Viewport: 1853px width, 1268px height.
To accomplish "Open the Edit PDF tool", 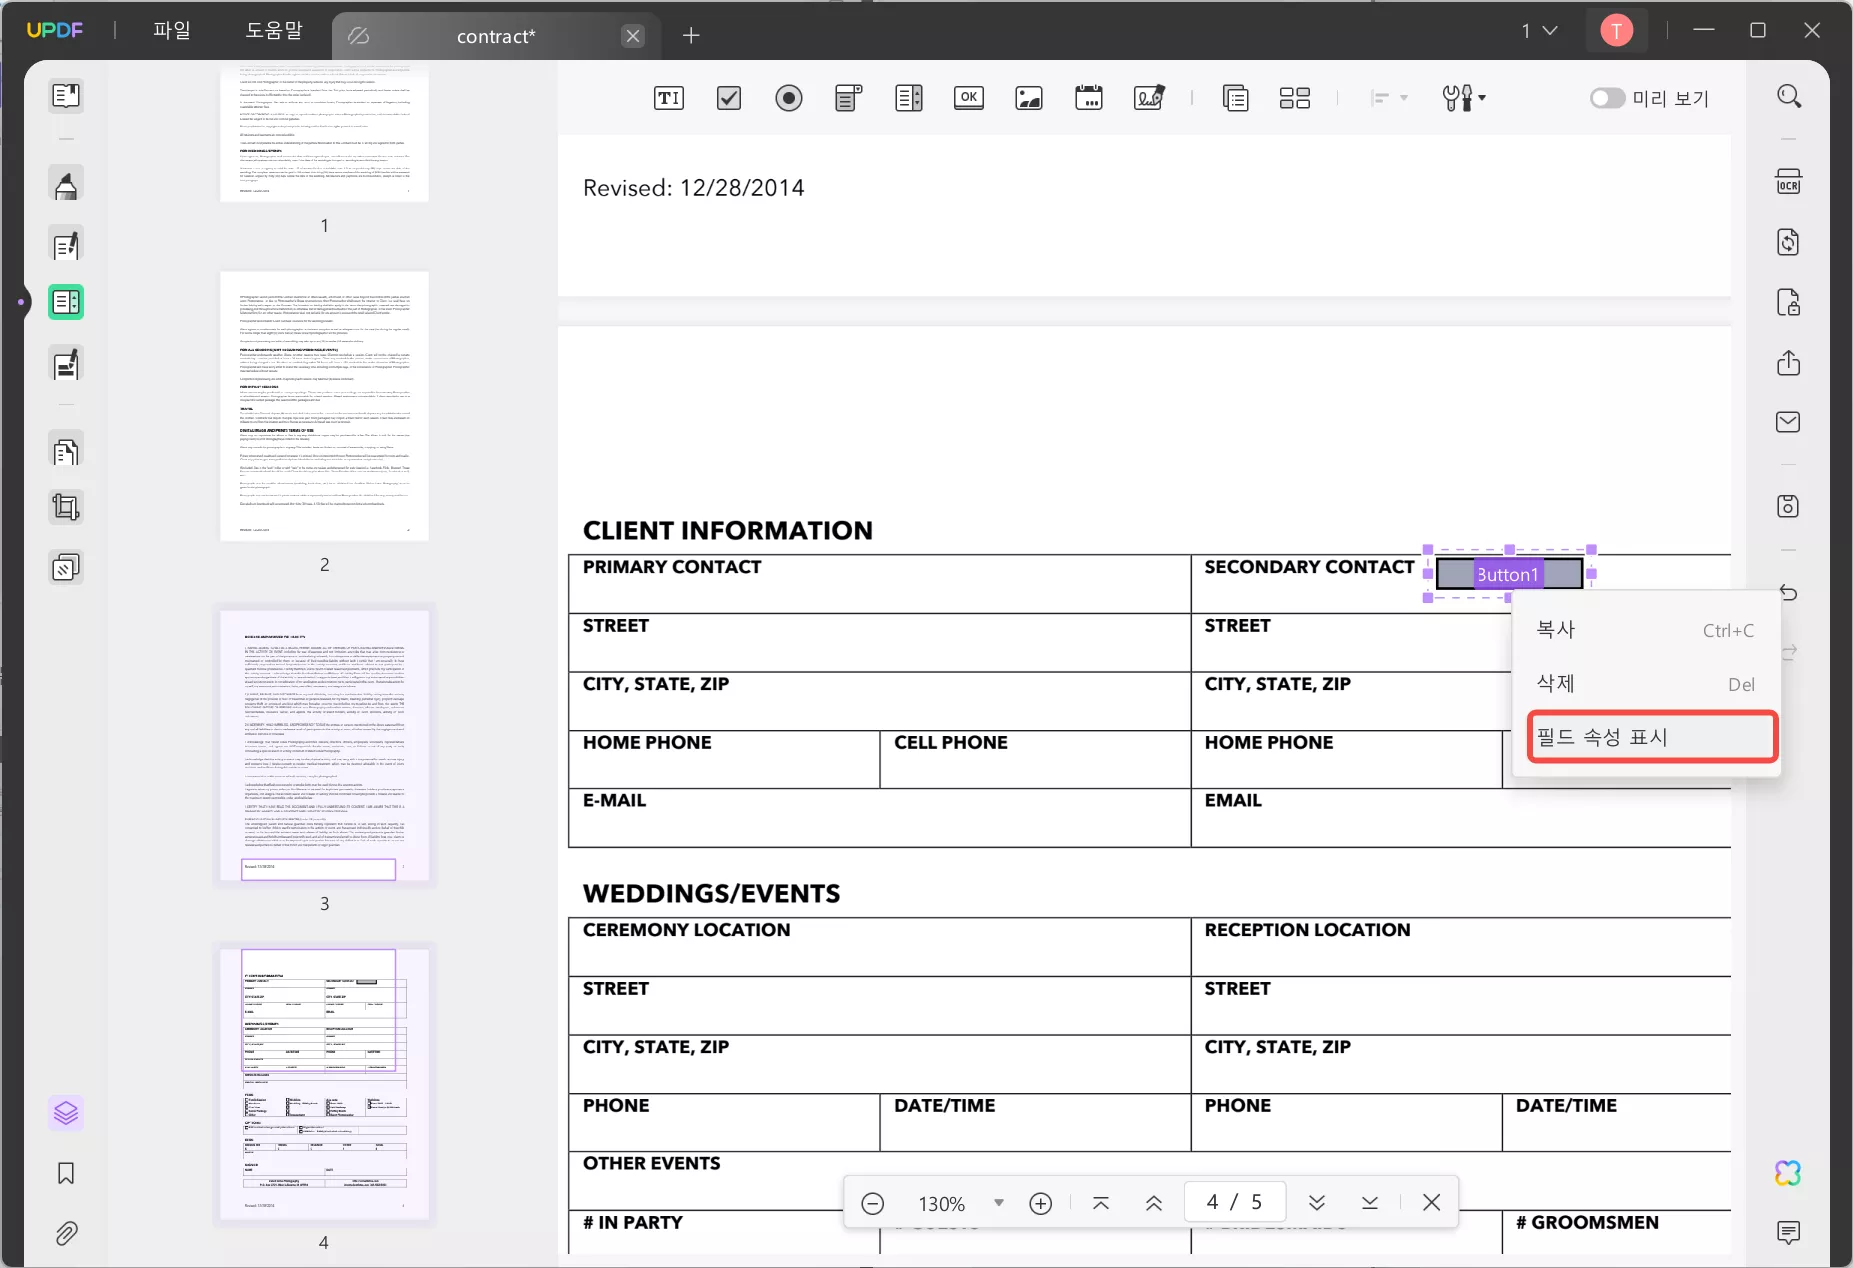I will (66, 245).
